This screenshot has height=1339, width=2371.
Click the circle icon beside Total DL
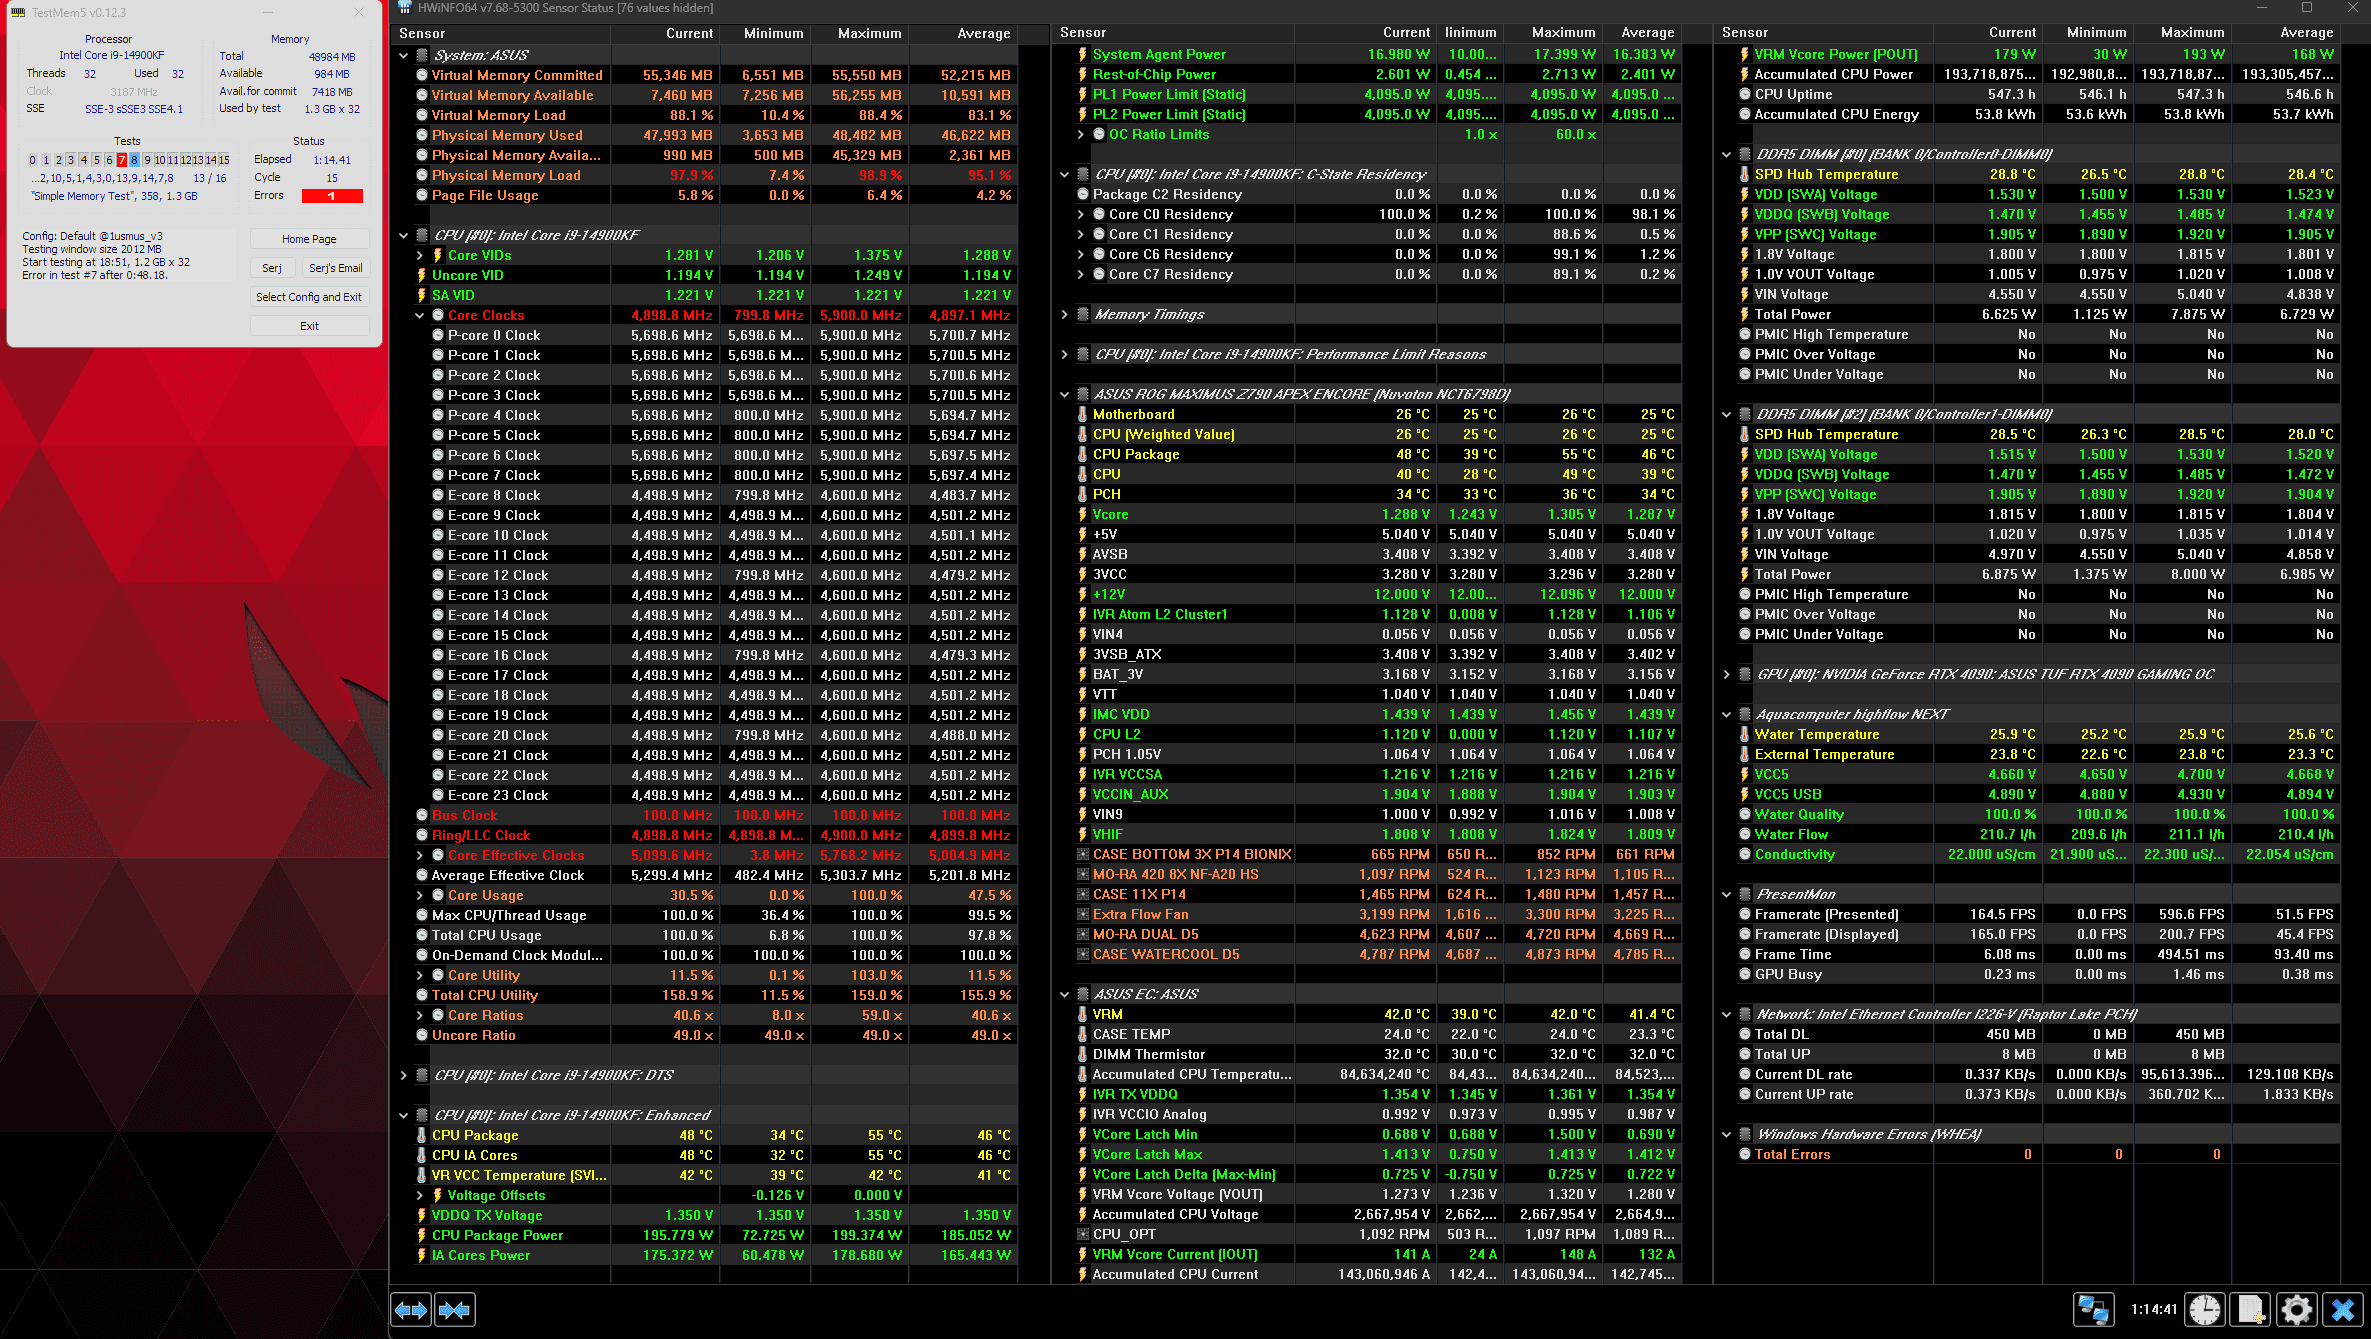point(1744,1034)
